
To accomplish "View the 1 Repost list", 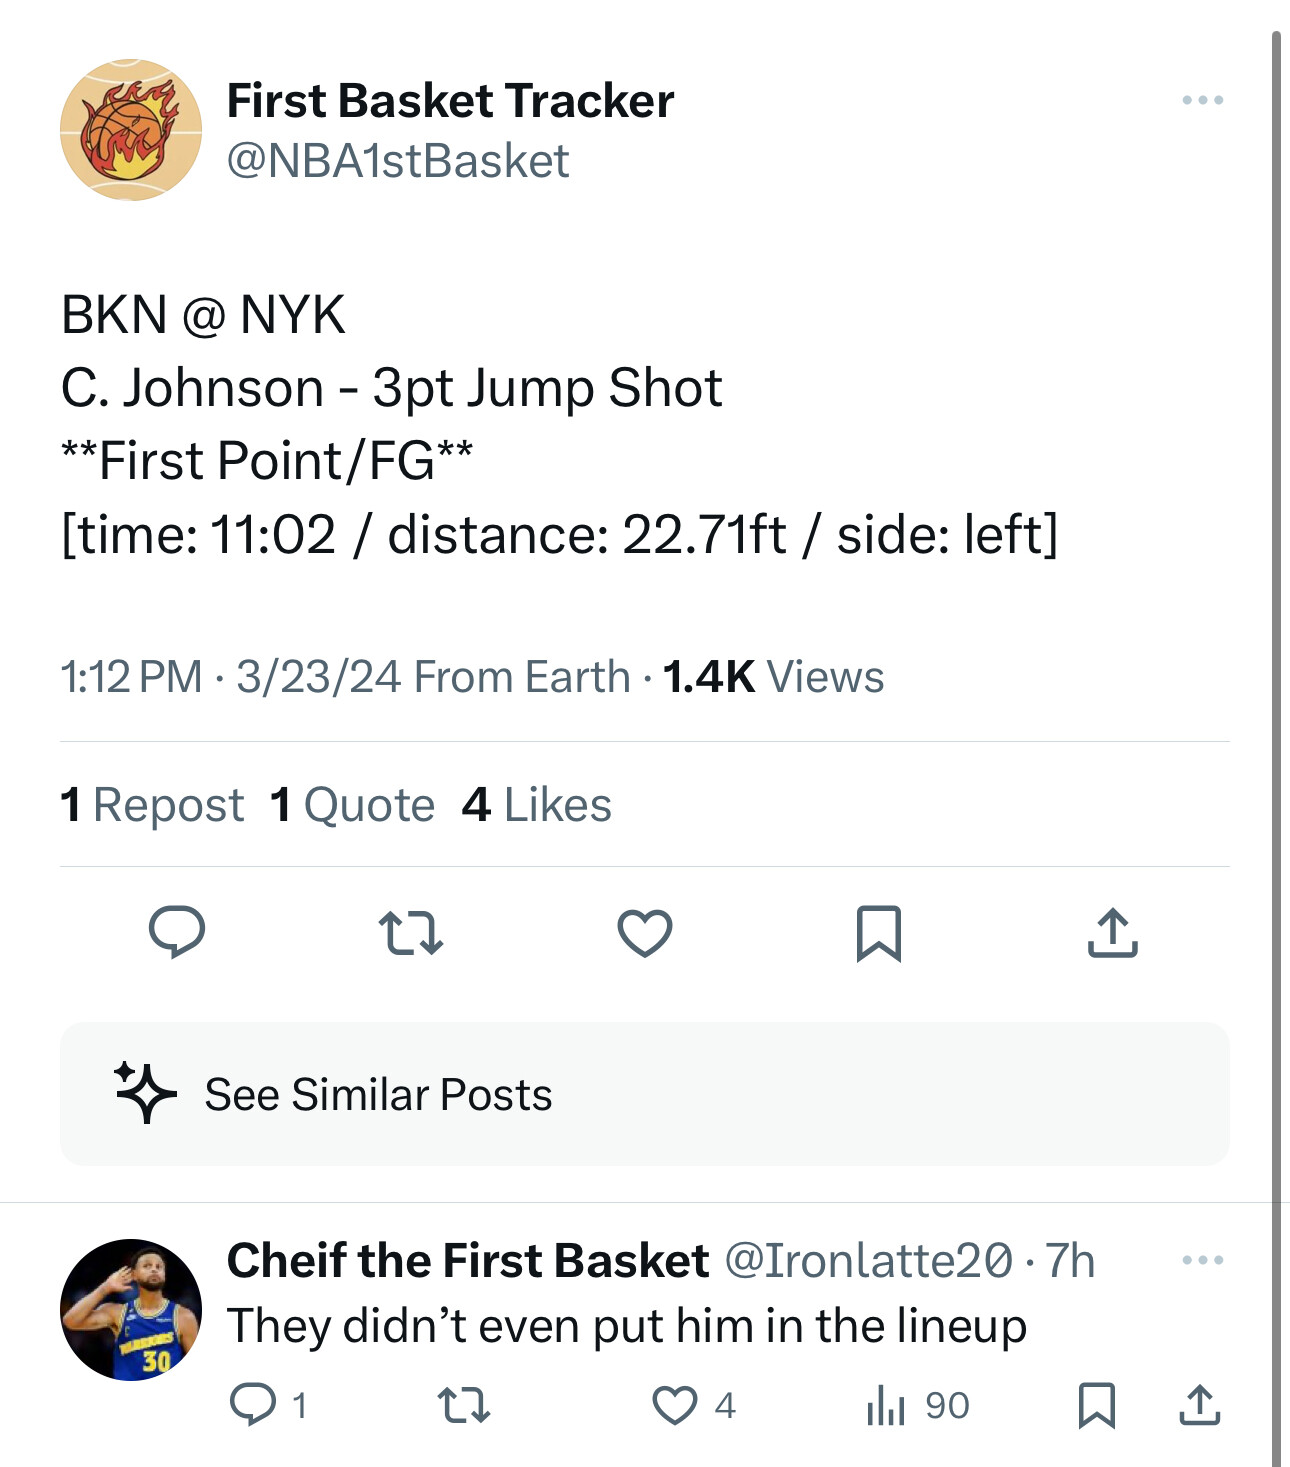I will [152, 805].
